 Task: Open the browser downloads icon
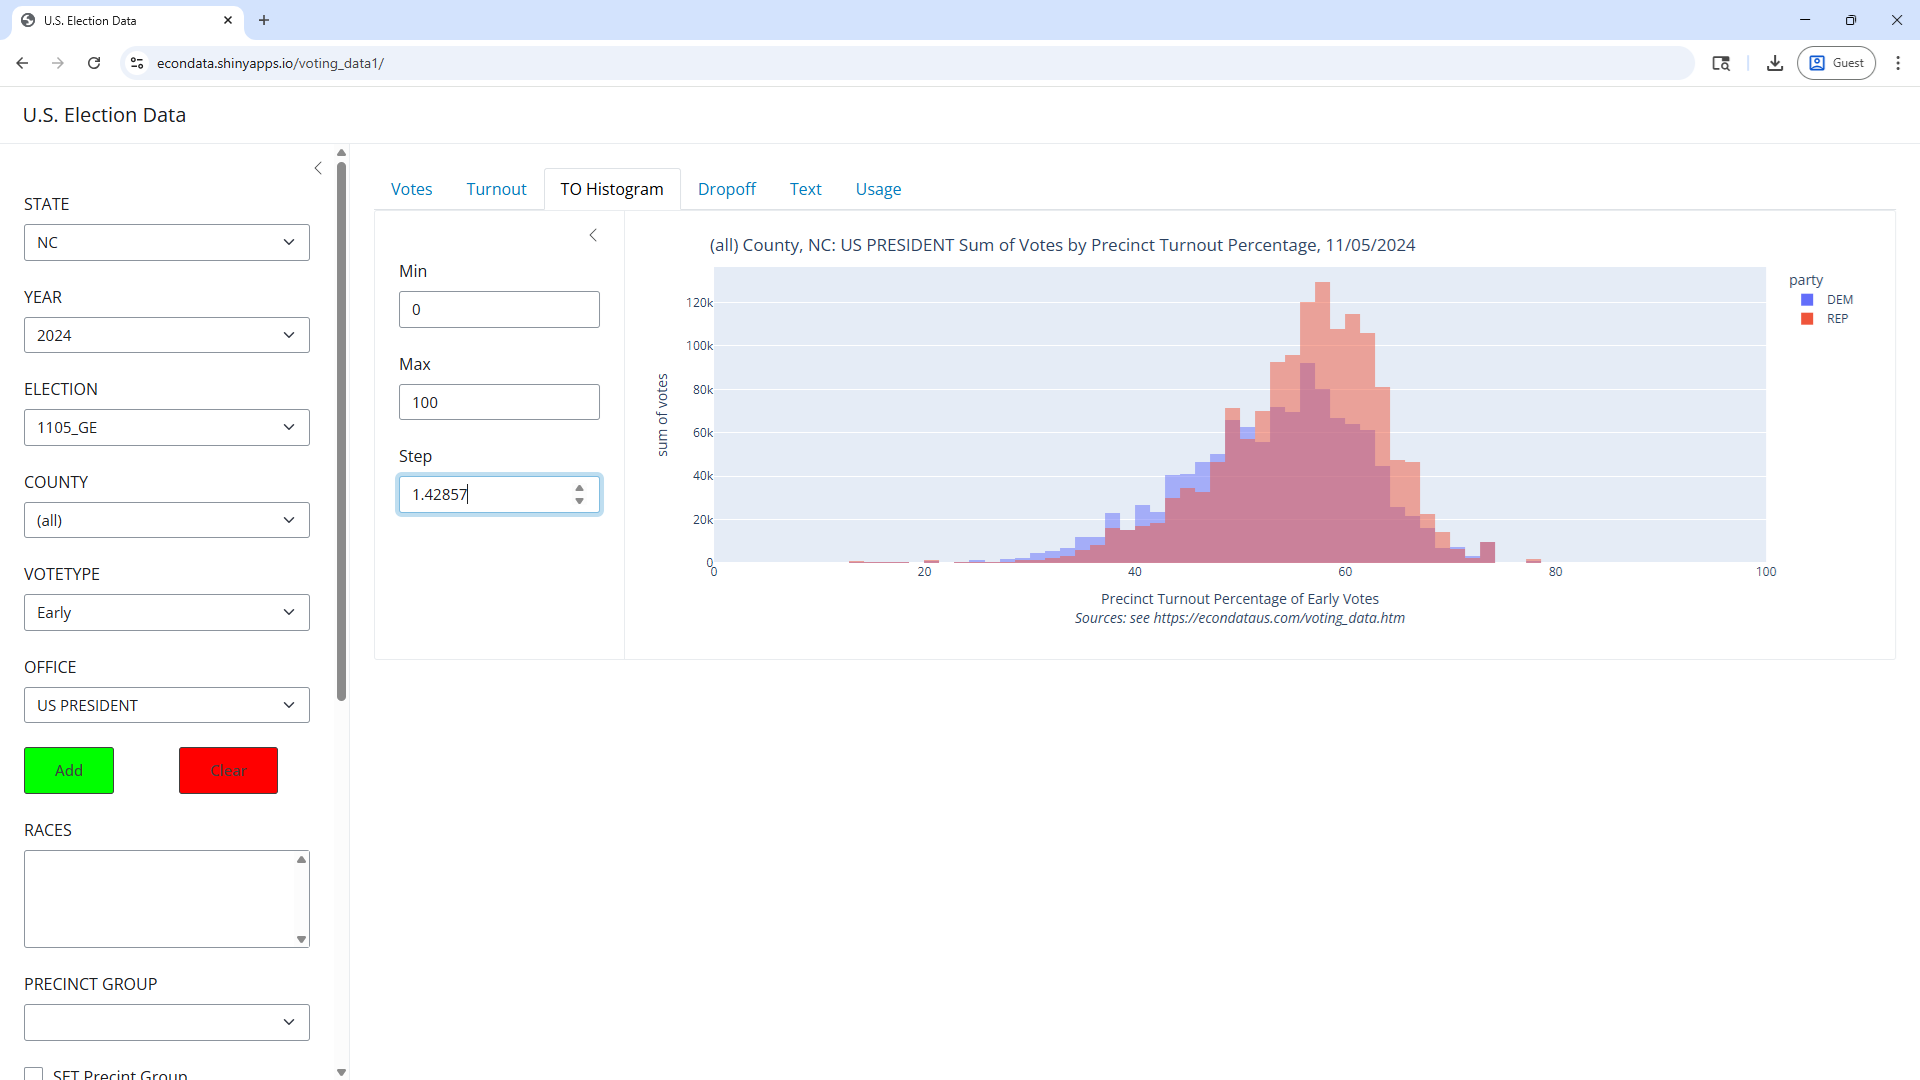pos(1774,63)
